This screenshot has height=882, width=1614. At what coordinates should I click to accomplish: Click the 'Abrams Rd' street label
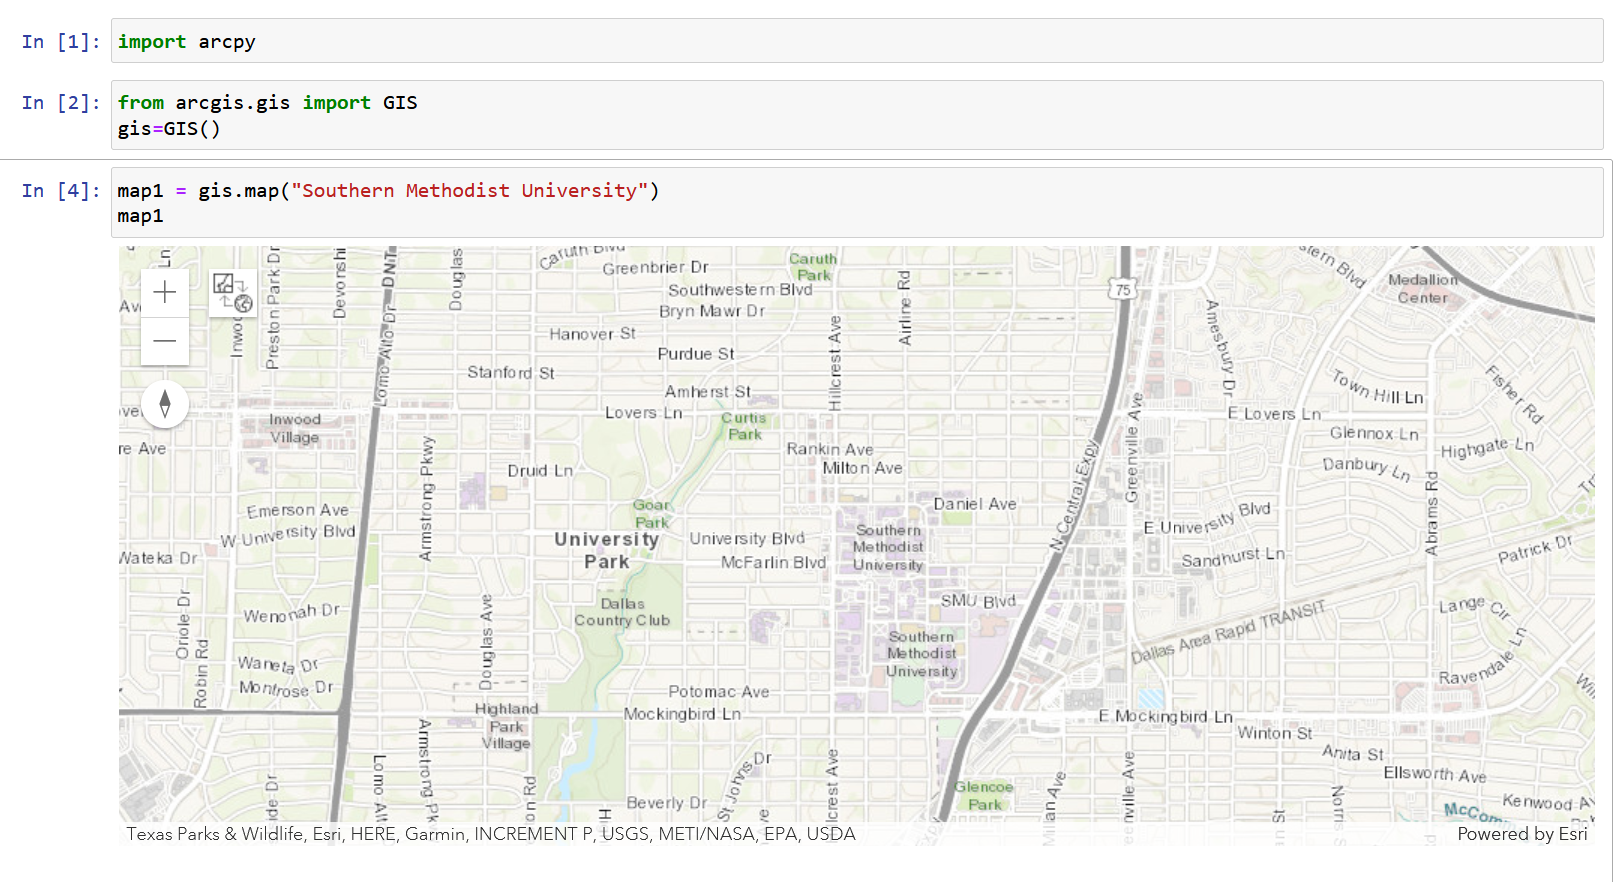click(1431, 514)
